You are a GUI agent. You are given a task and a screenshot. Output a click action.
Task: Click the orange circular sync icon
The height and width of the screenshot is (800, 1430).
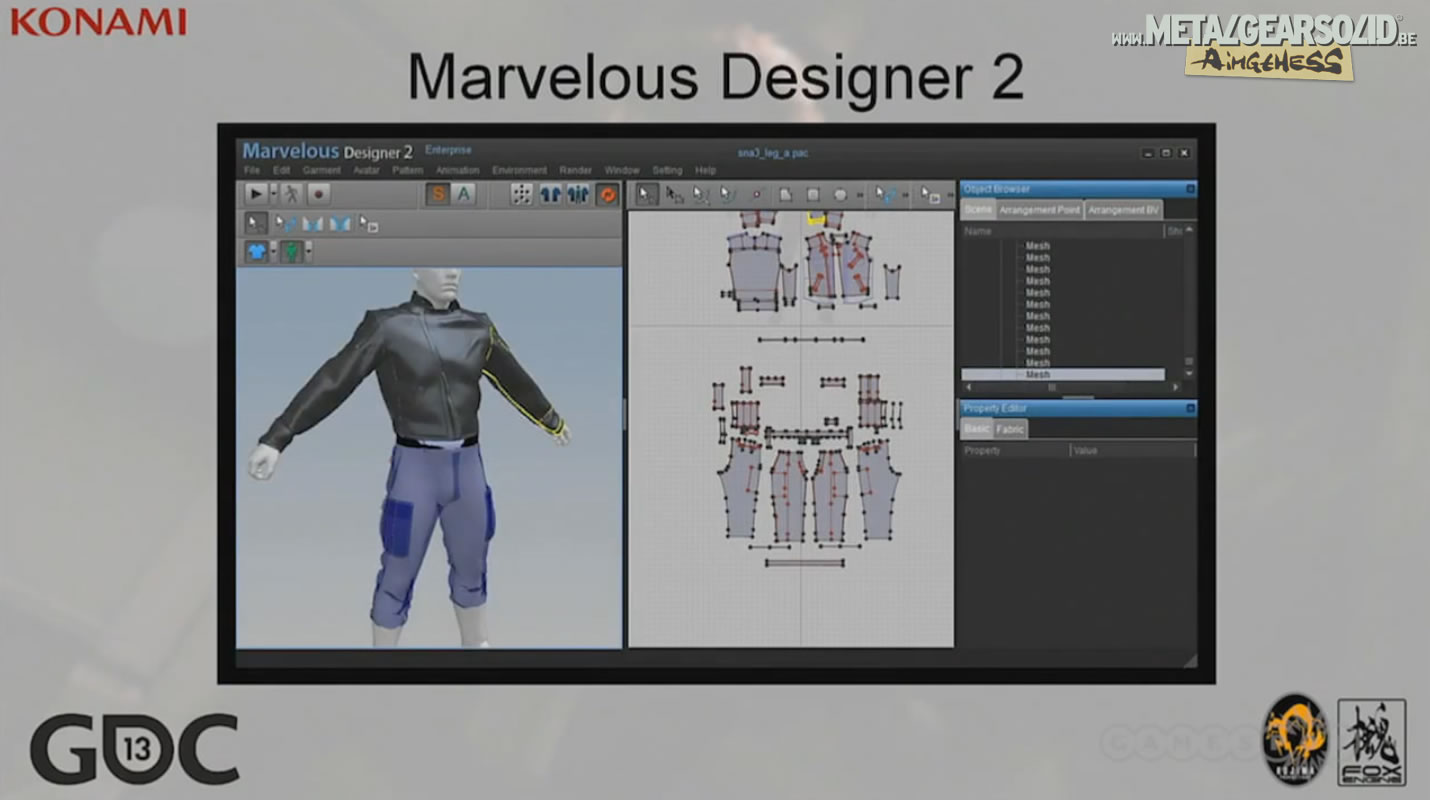(608, 194)
